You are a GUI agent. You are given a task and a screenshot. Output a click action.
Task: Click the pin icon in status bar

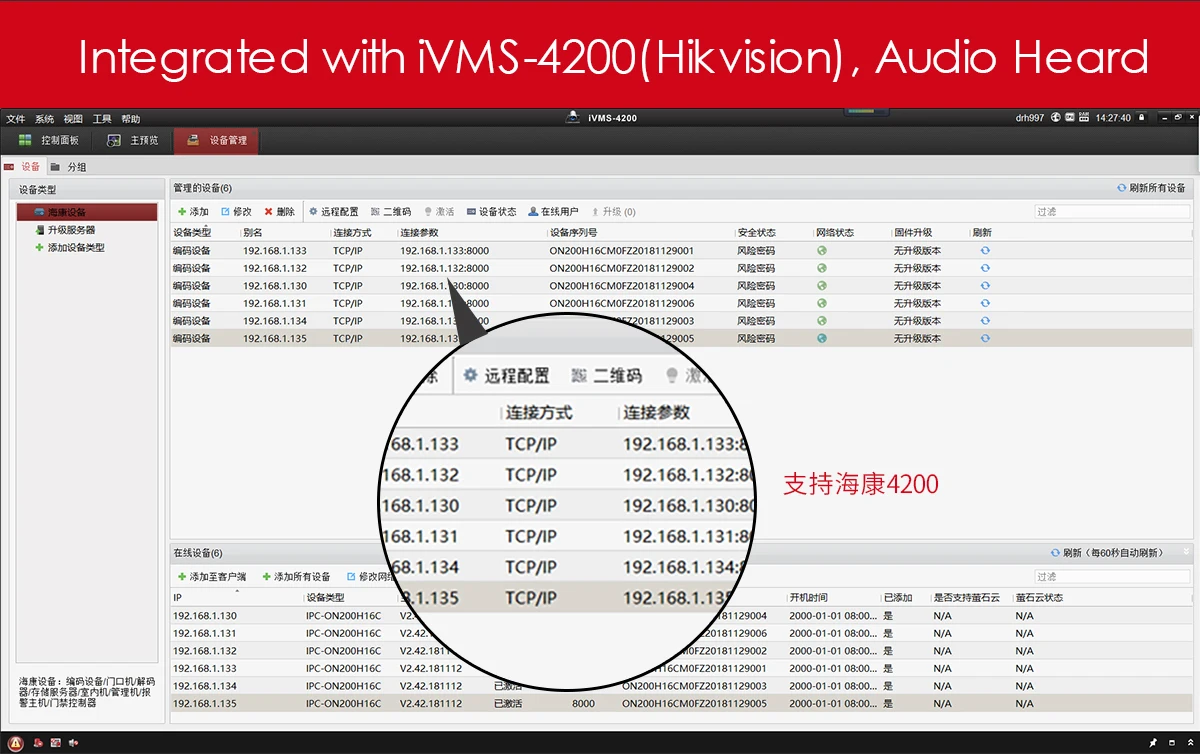click(x=1154, y=743)
